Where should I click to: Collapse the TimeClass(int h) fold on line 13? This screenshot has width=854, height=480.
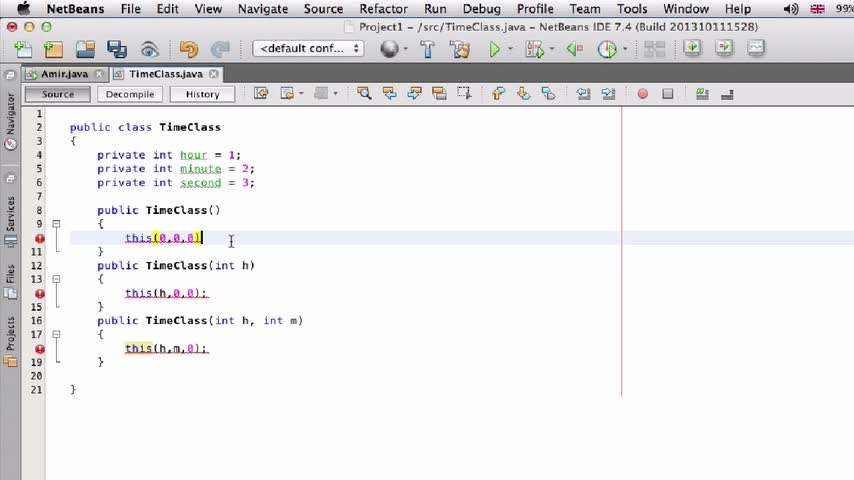56,279
